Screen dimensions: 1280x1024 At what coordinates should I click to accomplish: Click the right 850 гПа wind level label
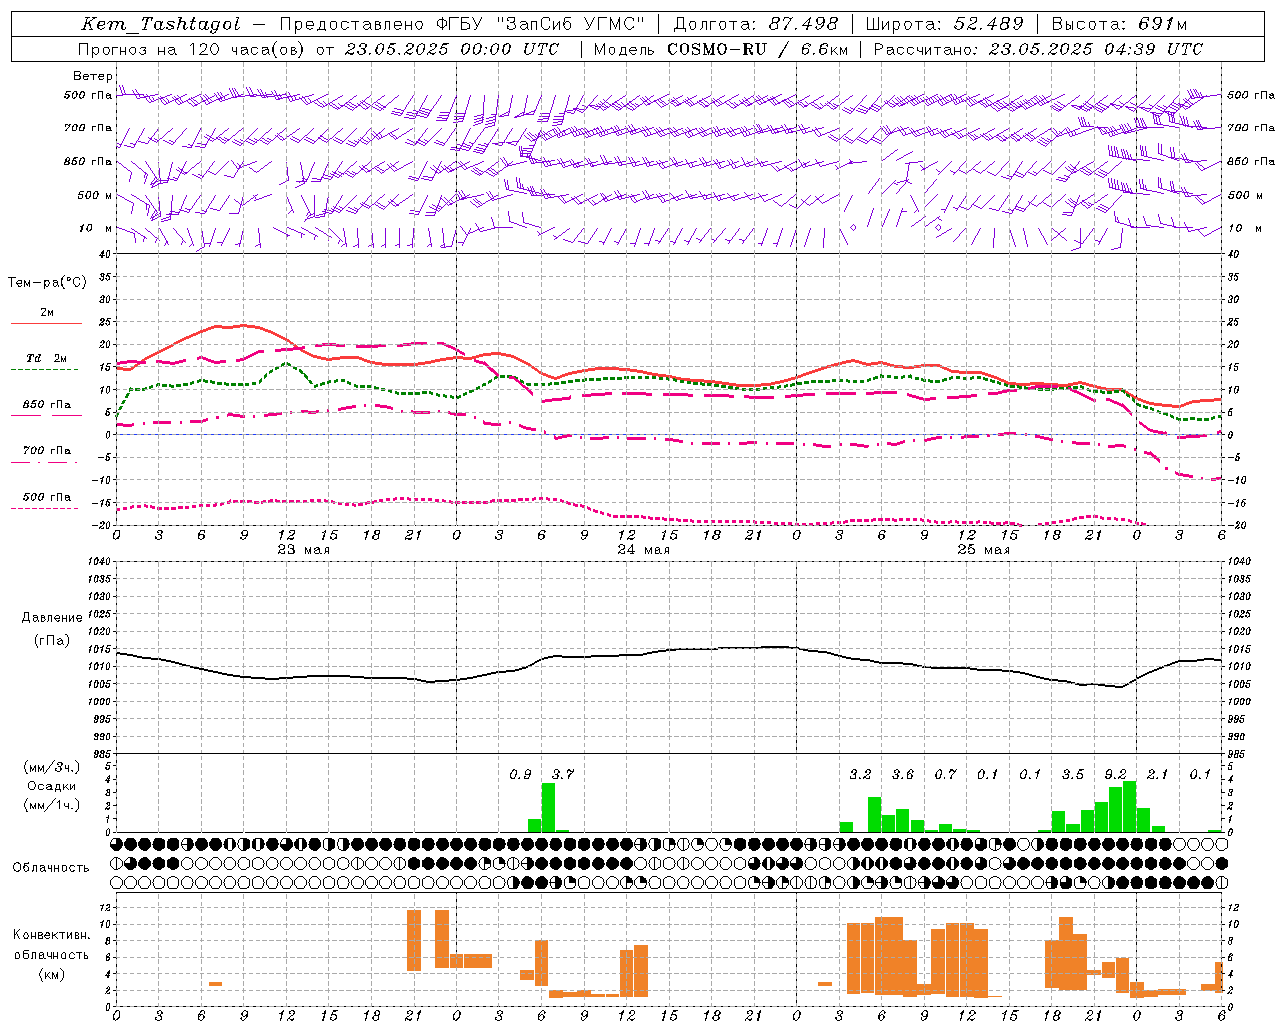pyautogui.click(x=1251, y=161)
